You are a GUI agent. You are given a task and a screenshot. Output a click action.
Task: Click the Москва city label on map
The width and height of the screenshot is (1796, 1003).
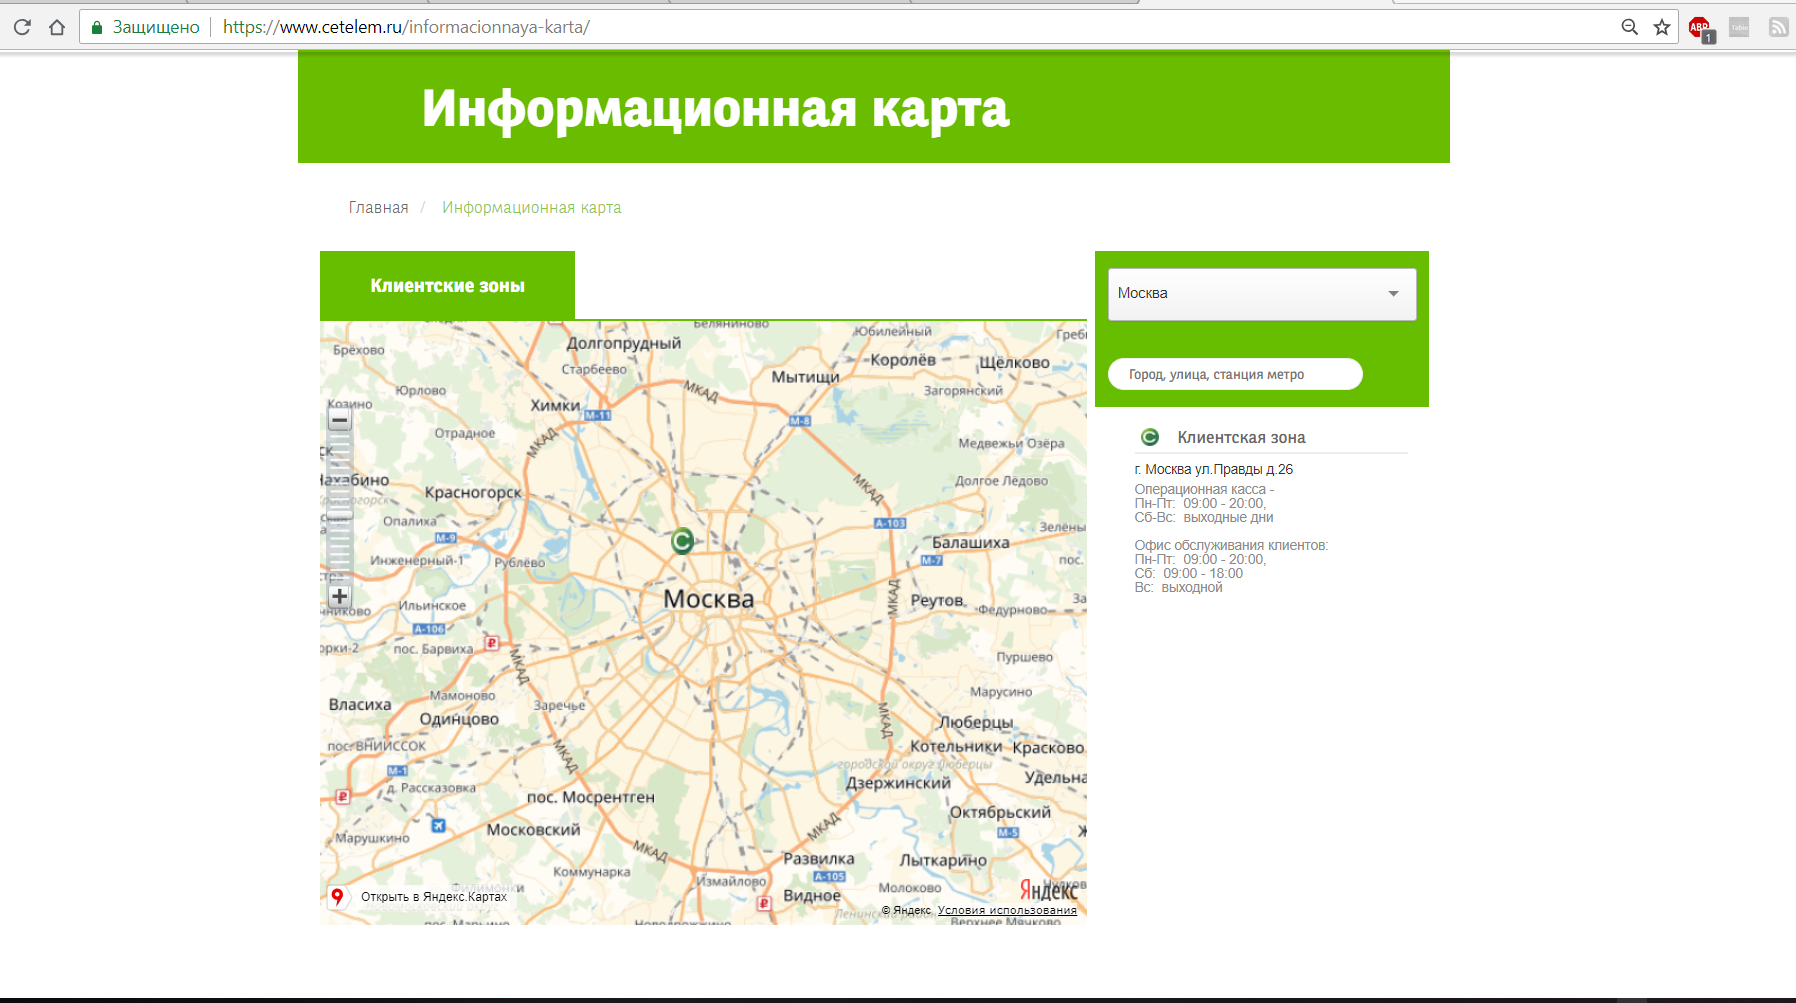click(709, 598)
